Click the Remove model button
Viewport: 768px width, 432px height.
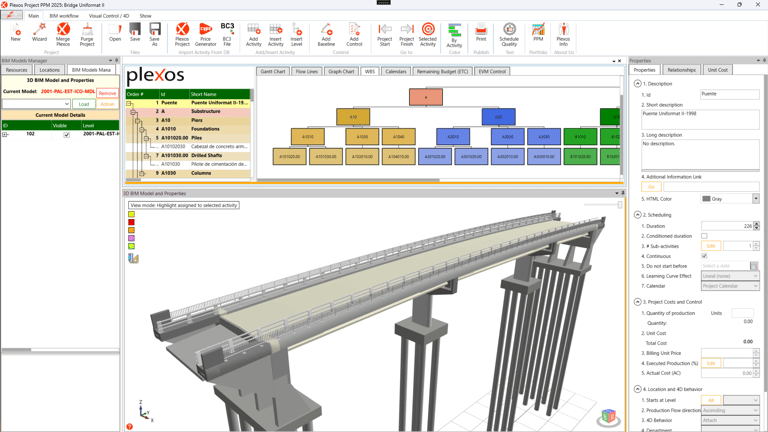coord(107,93)
